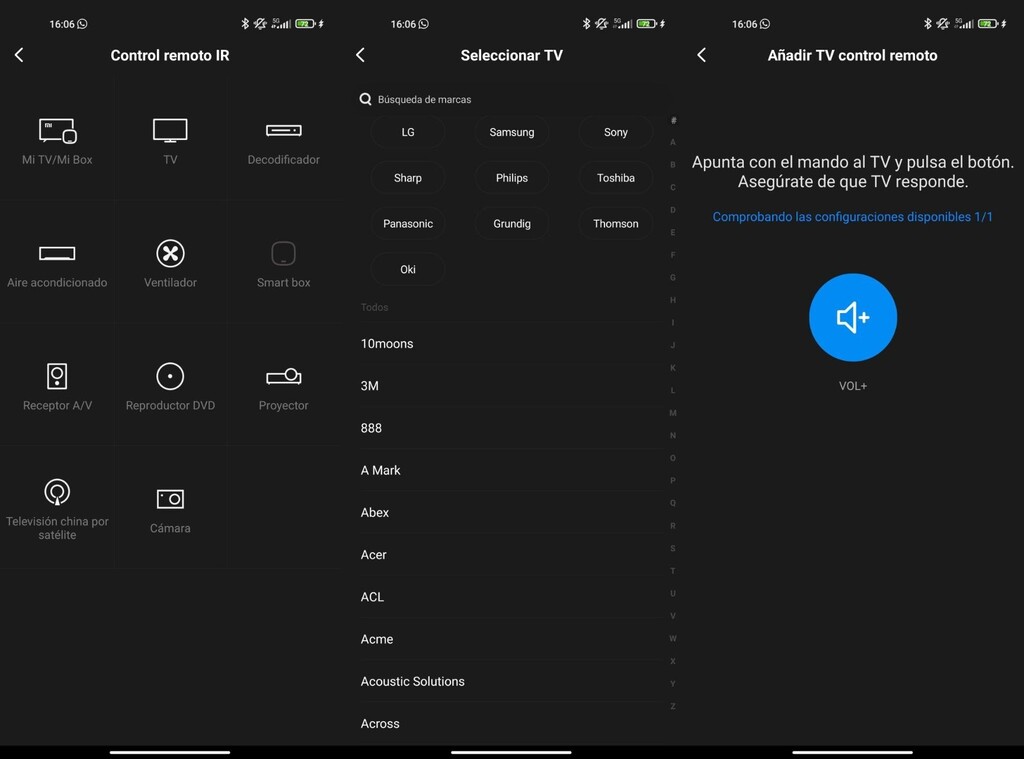Image resolution: width=1024 pixels, height=759 pixels.
Task: Select the Cámara device icon
Action: pyautogui.click(x=170, y=507)
